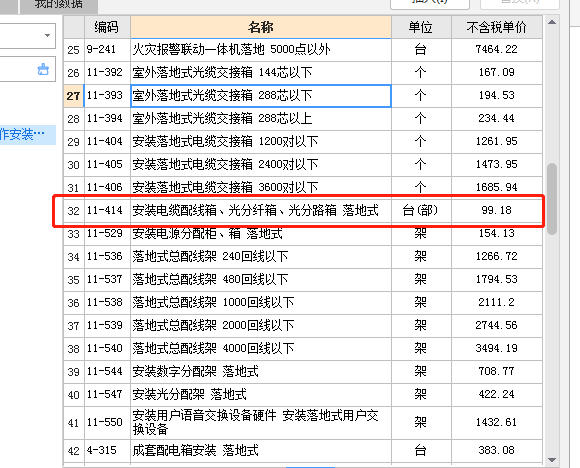580x468 pixels.
Task: Select row 25 code 9-241
Action: point(107,50)
